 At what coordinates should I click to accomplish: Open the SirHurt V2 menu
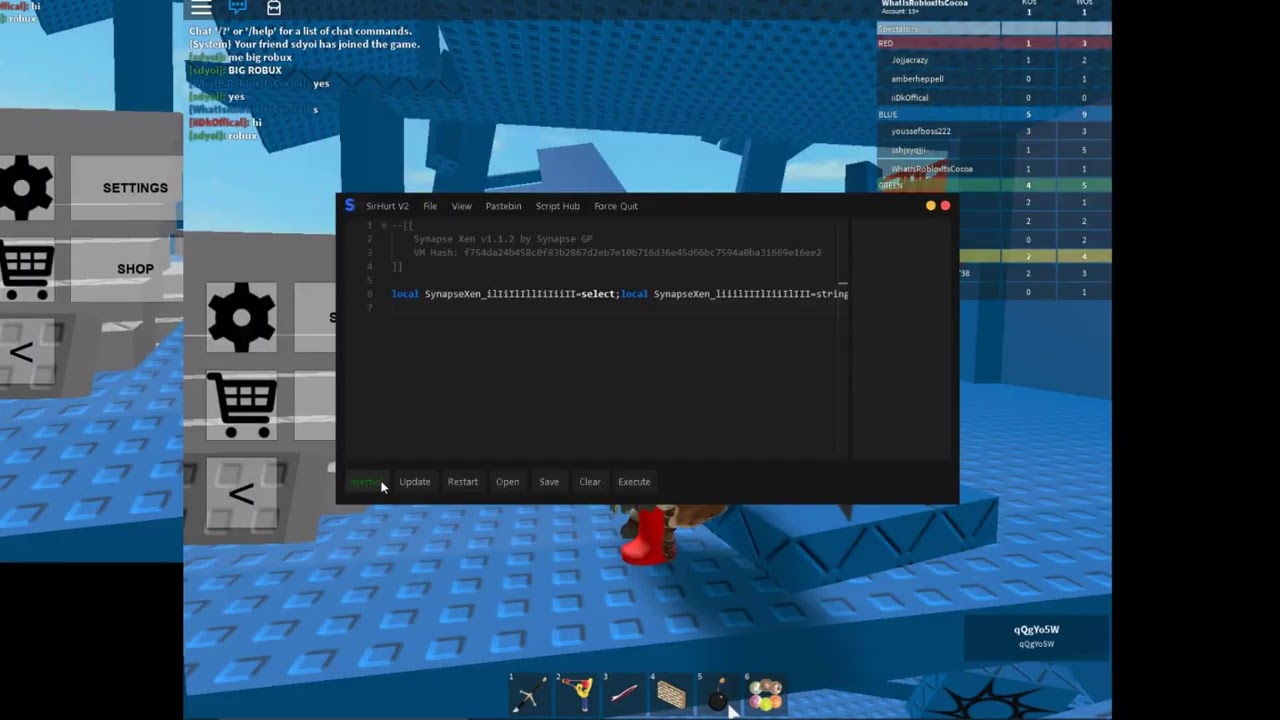click(387, 206)
